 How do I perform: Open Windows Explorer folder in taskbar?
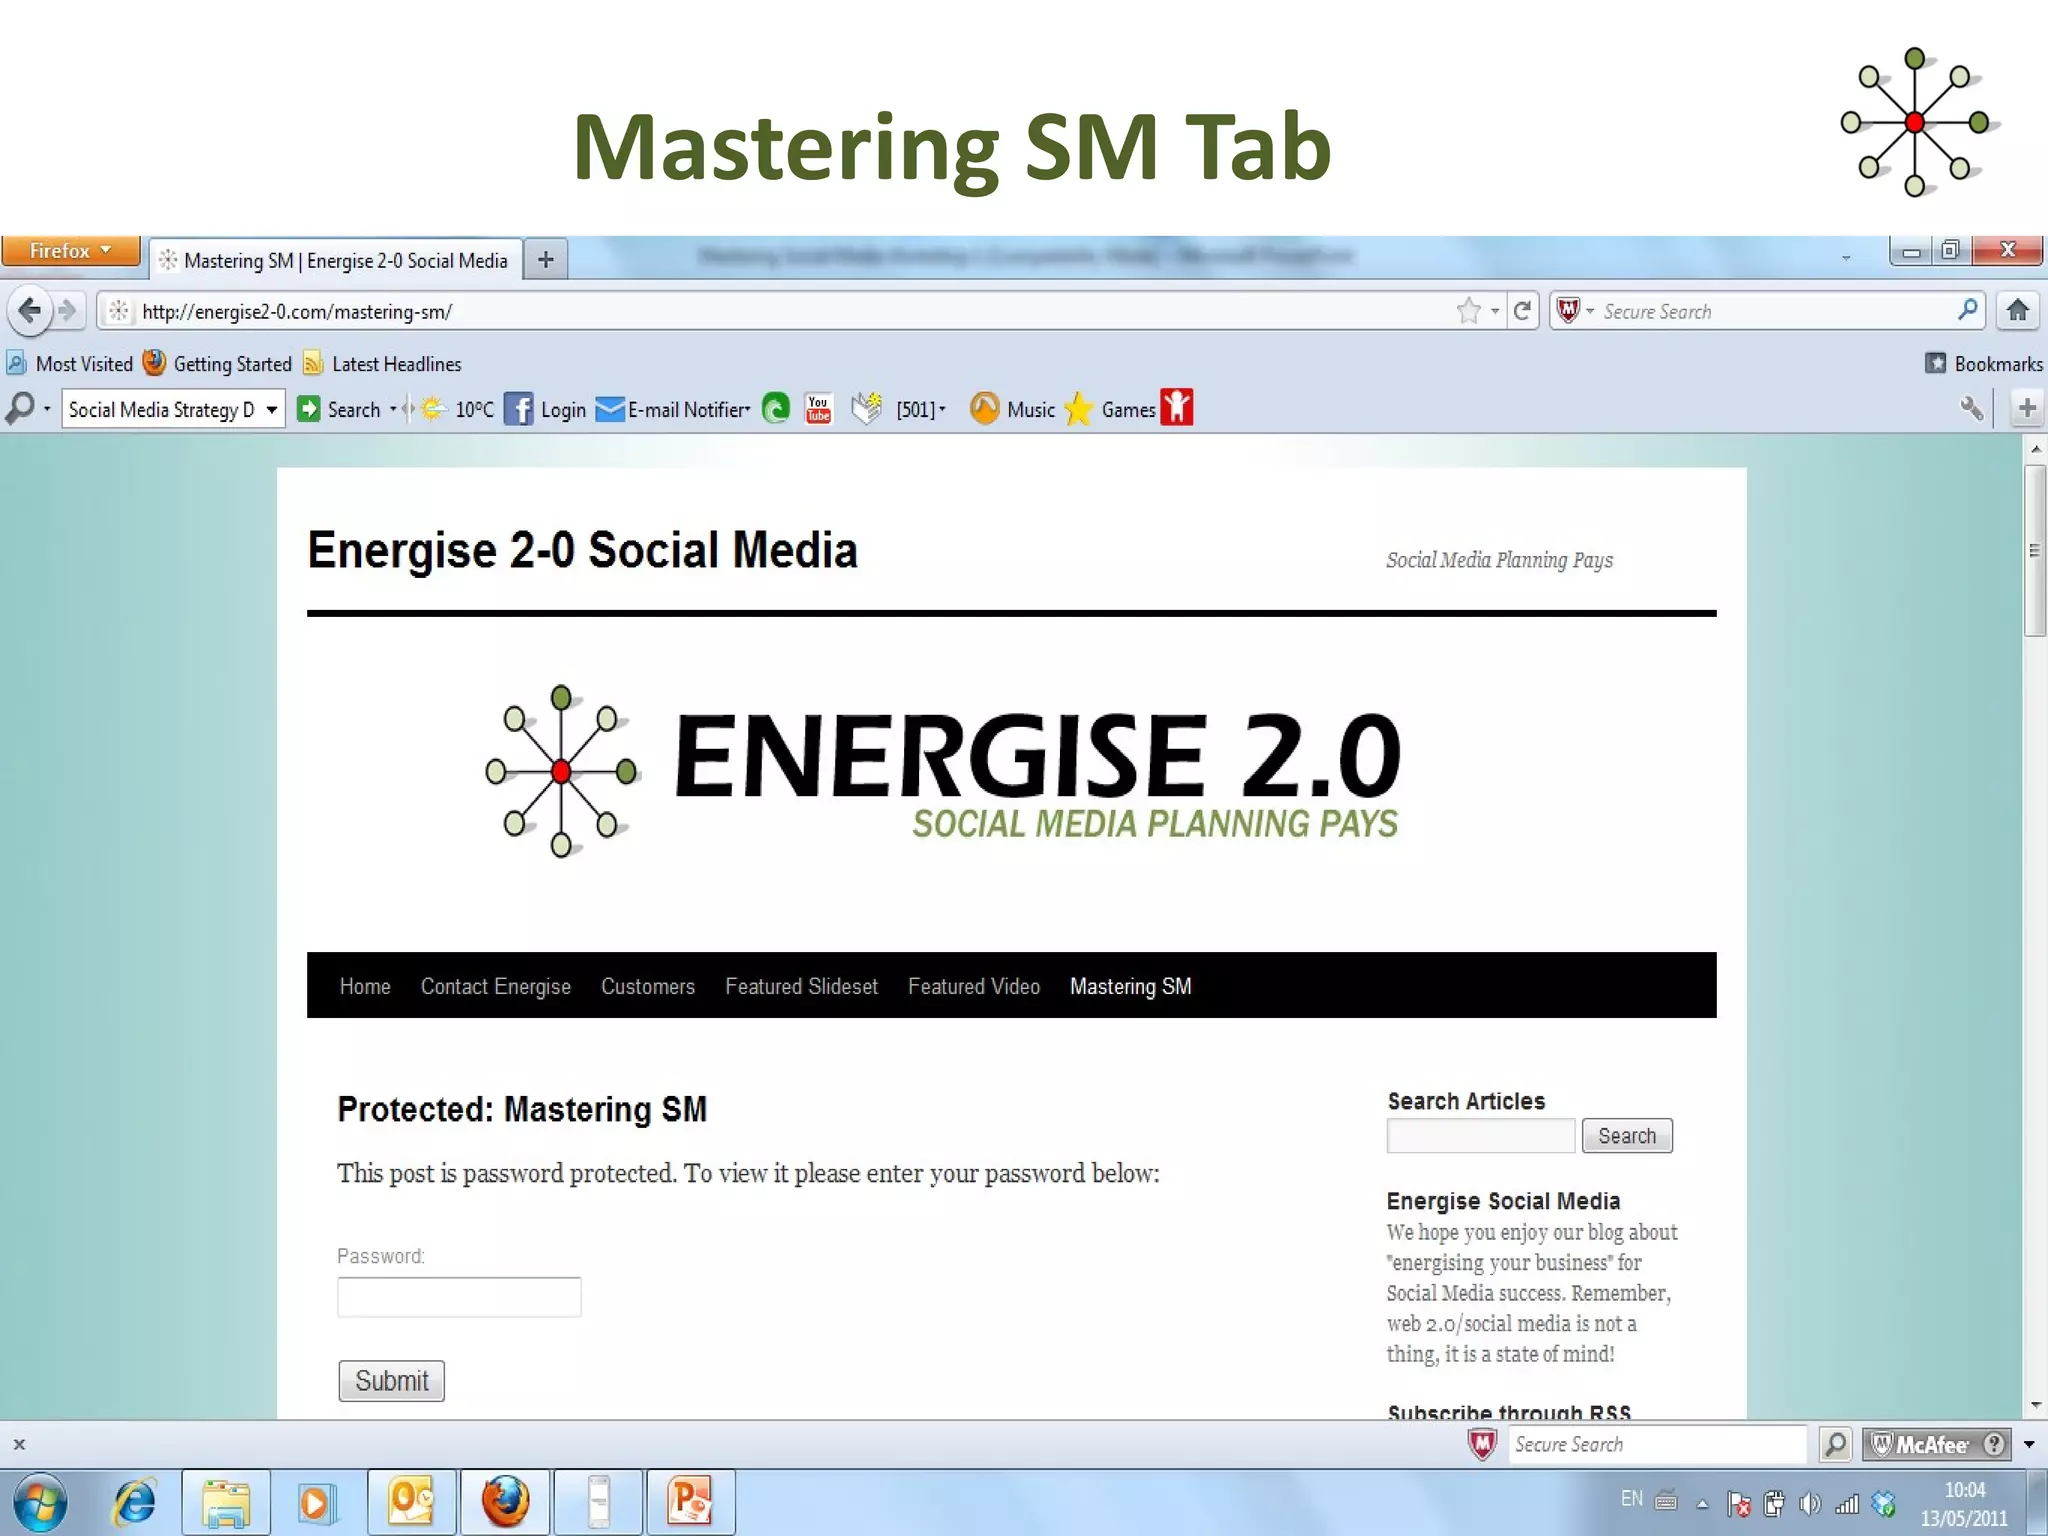pos(226,1502)
